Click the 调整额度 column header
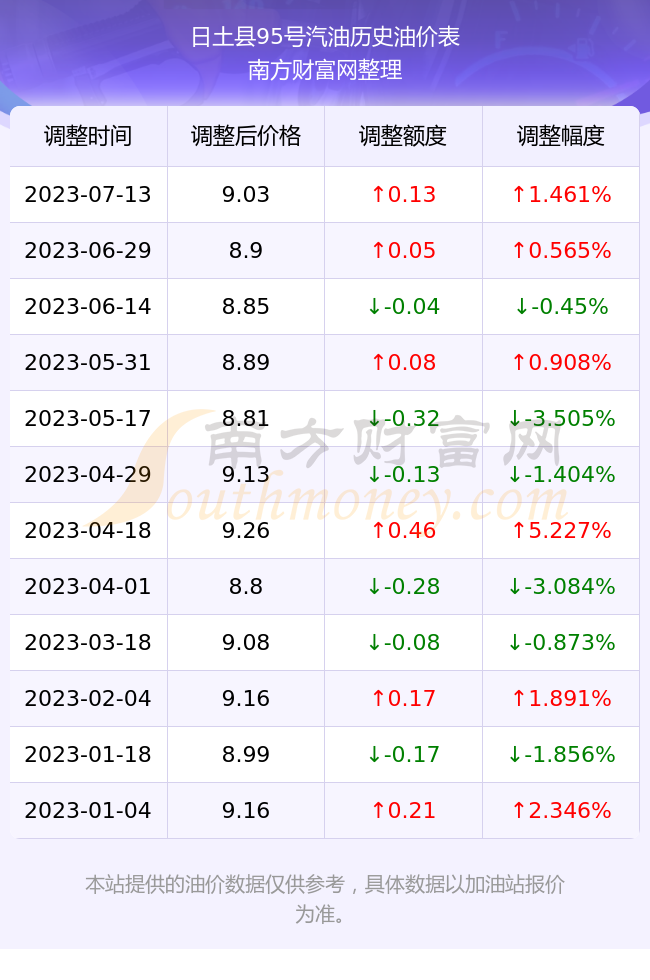This screenshot has height=980, width=650. point(403,136)
